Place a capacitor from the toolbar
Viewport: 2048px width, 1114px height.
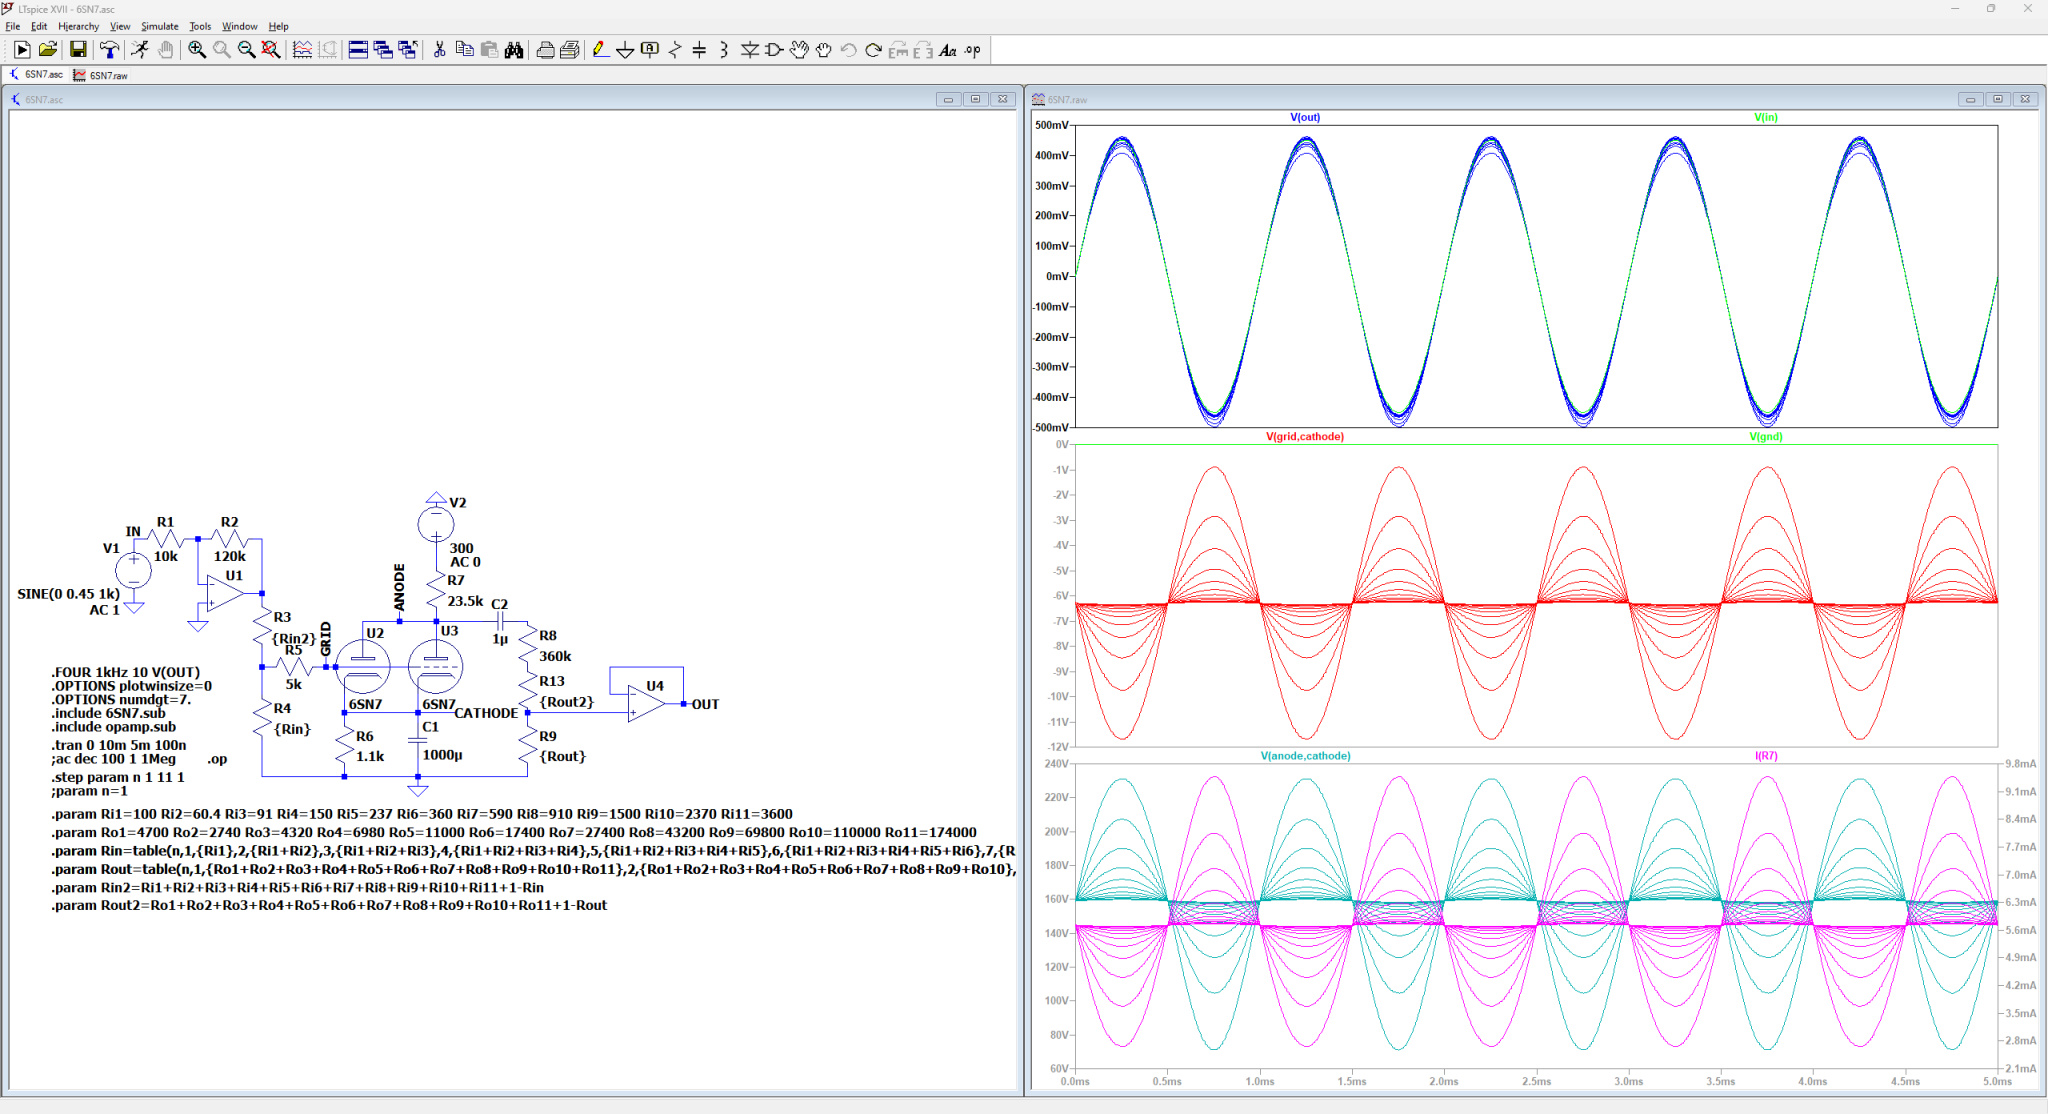[x=699, y=50]
